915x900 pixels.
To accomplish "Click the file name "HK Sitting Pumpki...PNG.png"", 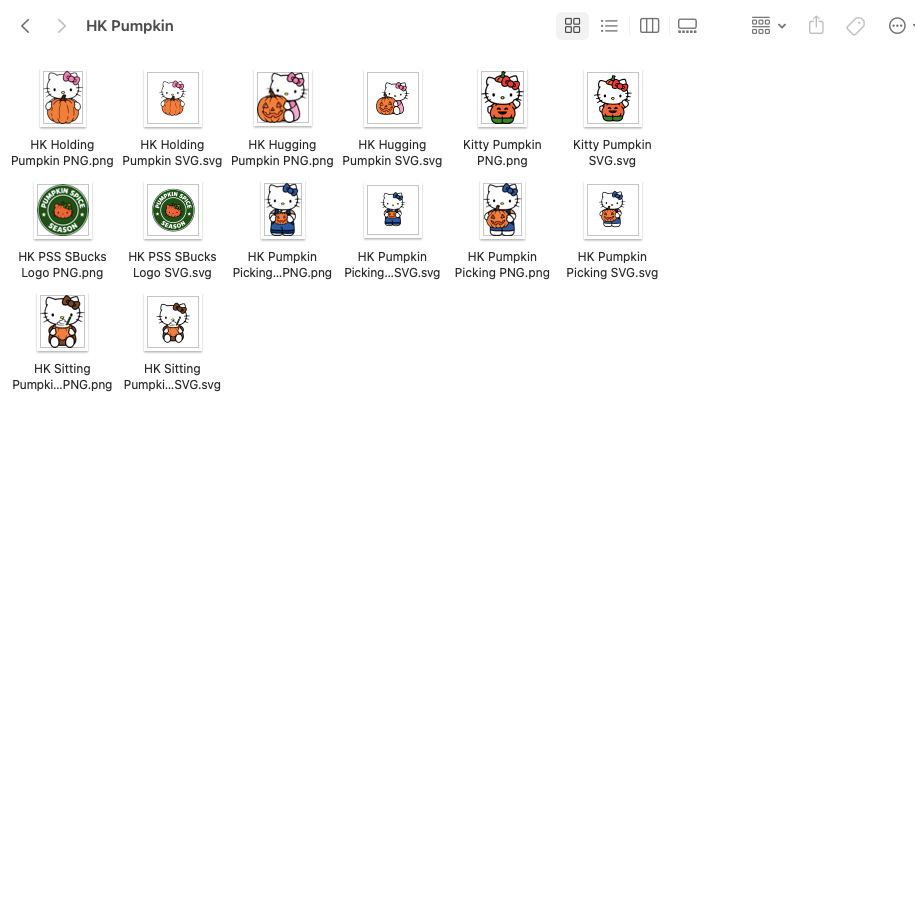I will 62,377.
